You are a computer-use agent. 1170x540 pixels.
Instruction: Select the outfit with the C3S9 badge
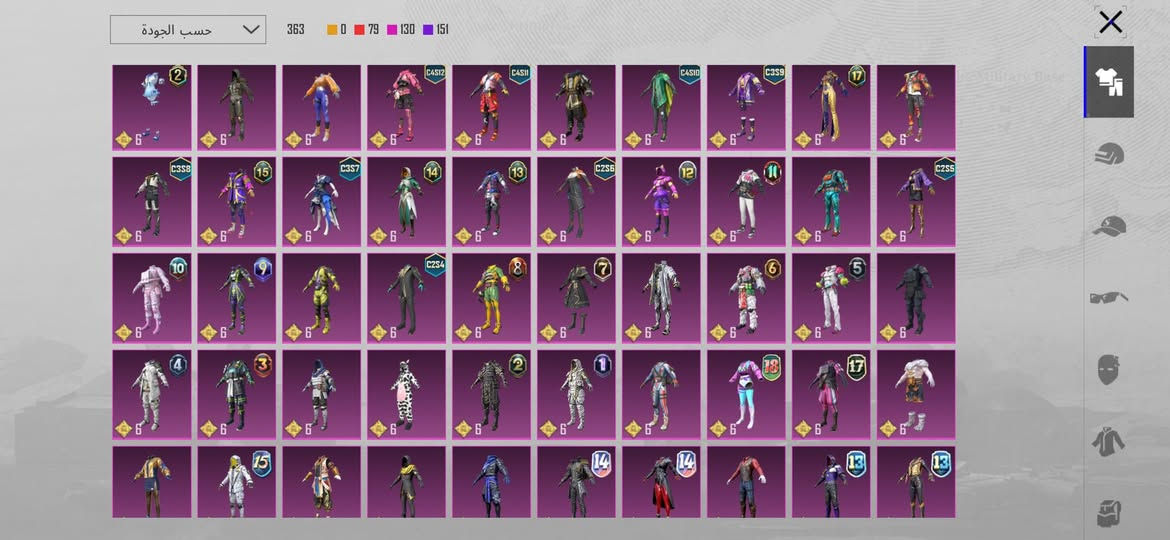(746, 108)
